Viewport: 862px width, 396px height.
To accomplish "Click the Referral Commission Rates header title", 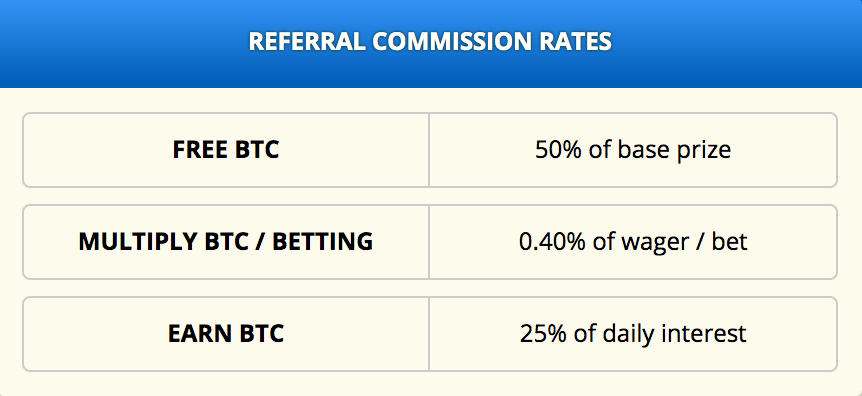I will coord(430,42).
